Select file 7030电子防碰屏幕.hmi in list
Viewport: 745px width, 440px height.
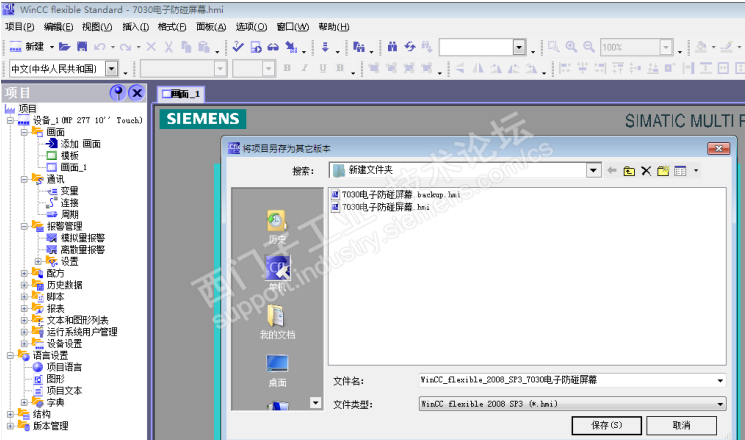click(x=381, y=207)
